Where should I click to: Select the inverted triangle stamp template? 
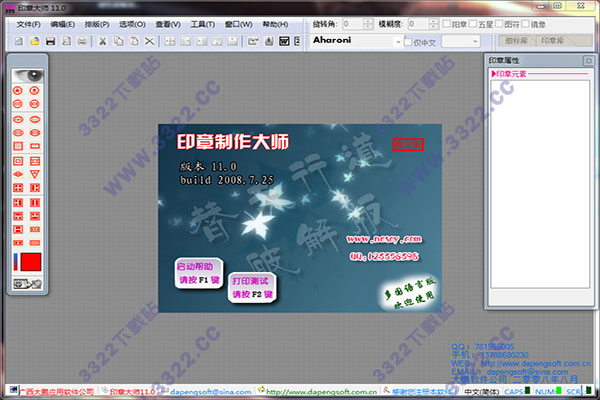(35, 175)
